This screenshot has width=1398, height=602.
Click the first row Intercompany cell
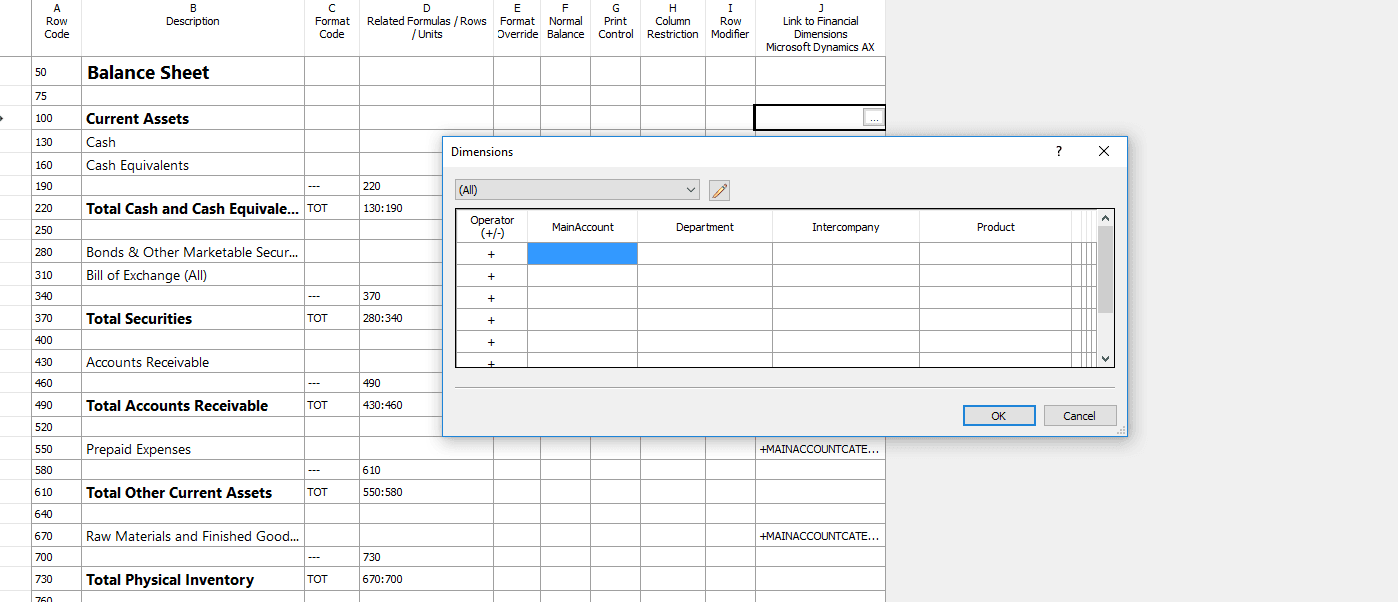point(845,254)
